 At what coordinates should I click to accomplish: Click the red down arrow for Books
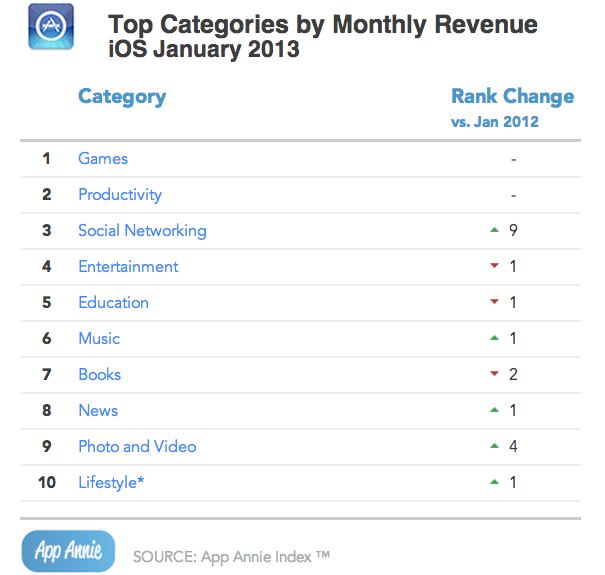coord(494,375)
